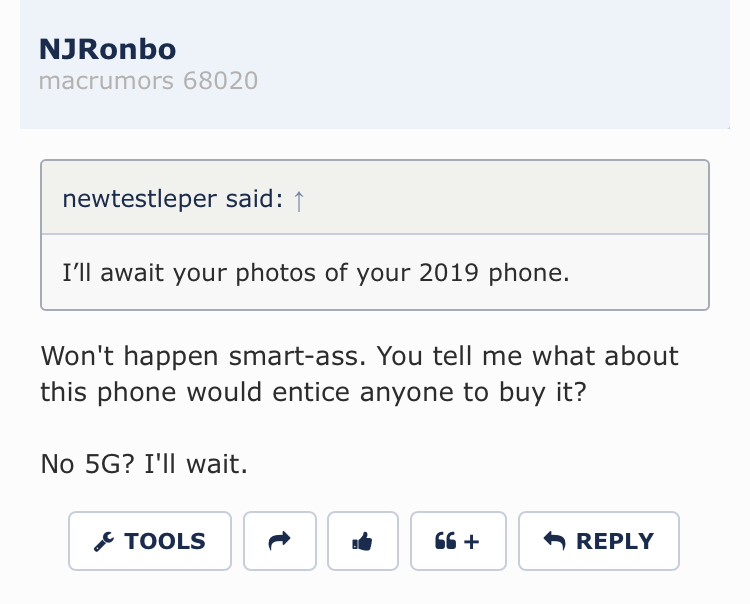This screenshot has width=750, height=604.
Task: Reply to NJRonbo's post
Action: click(x=599, y=541)
